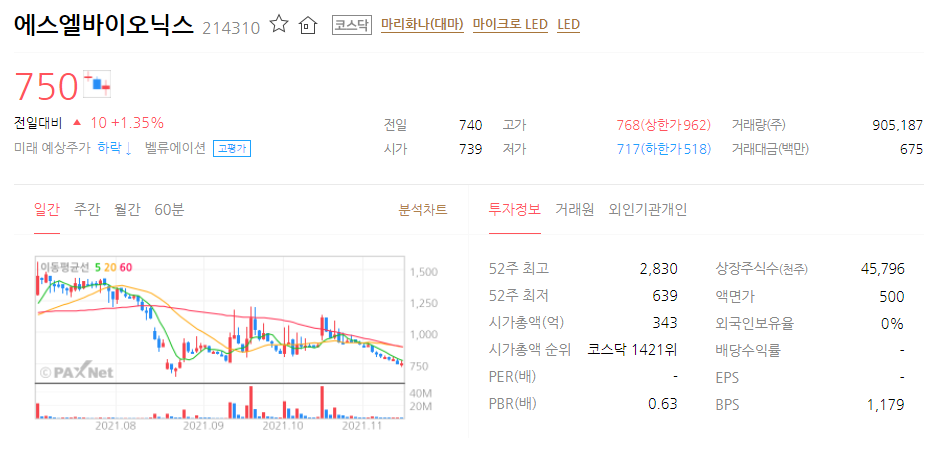
Task: Click the 상장주식수 value 45,796
Action: pos(883,269)
